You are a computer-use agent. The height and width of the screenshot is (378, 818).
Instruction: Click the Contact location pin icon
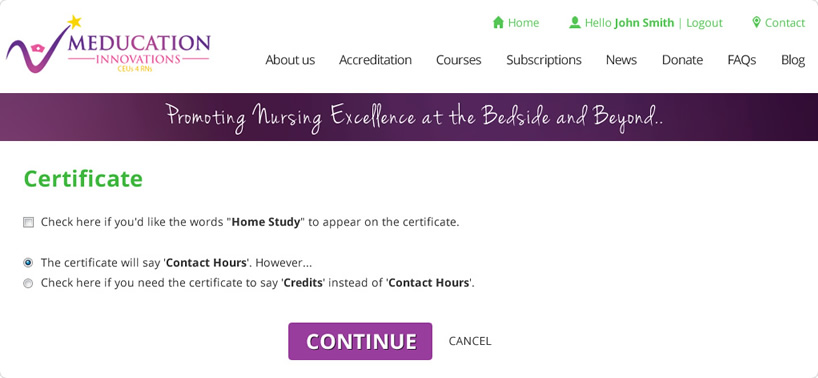[756, 22]
